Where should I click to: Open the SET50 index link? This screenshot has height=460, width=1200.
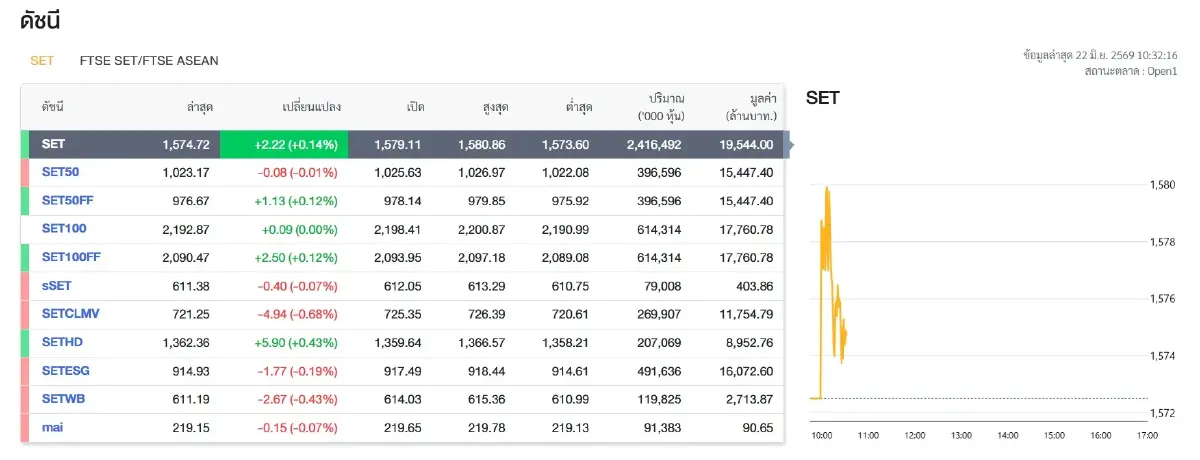pyautogui.click(x=60, y=172)
